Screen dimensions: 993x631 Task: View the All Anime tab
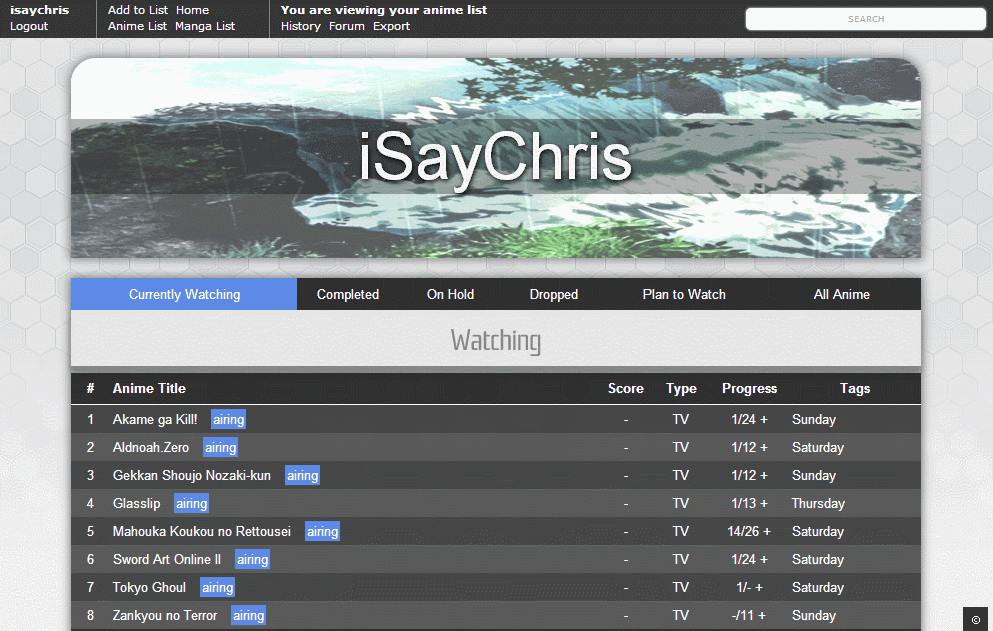pos(841,295)
